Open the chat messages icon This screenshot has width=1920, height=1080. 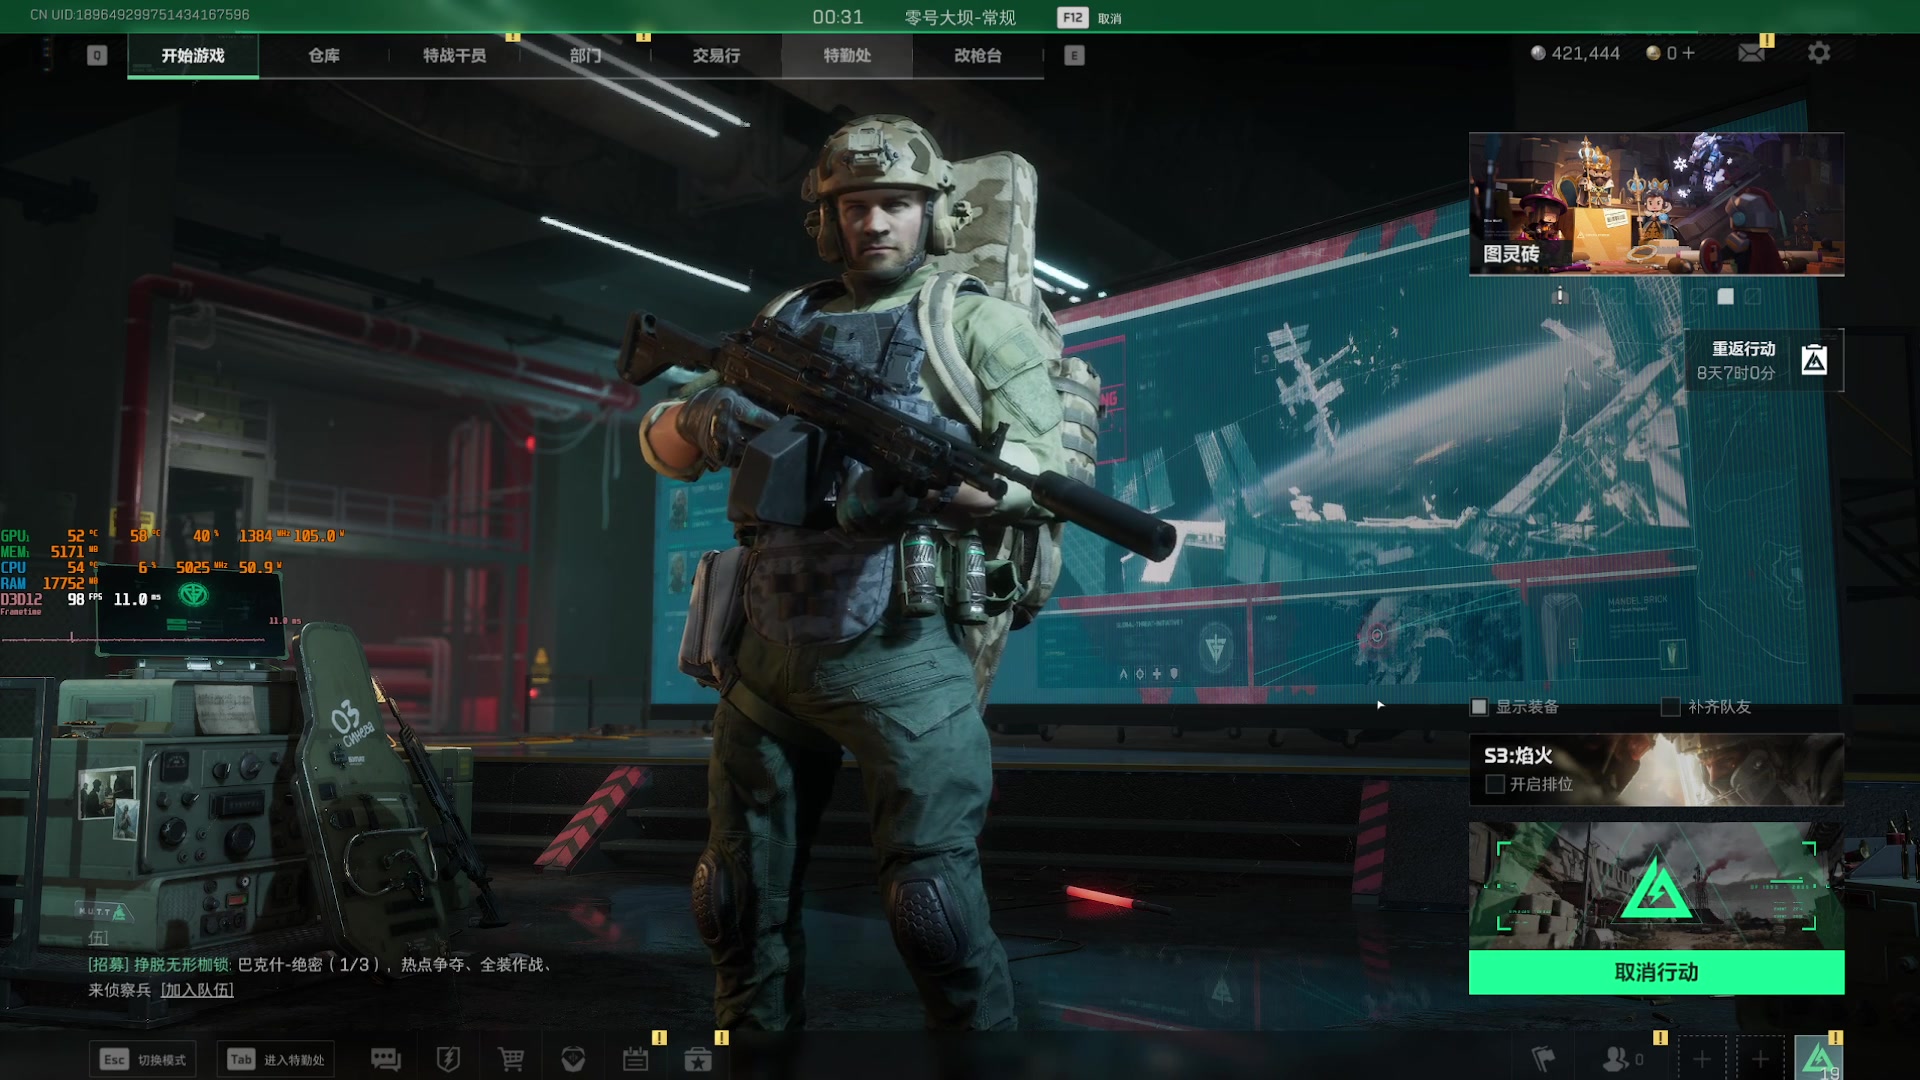click(386, 1059)
